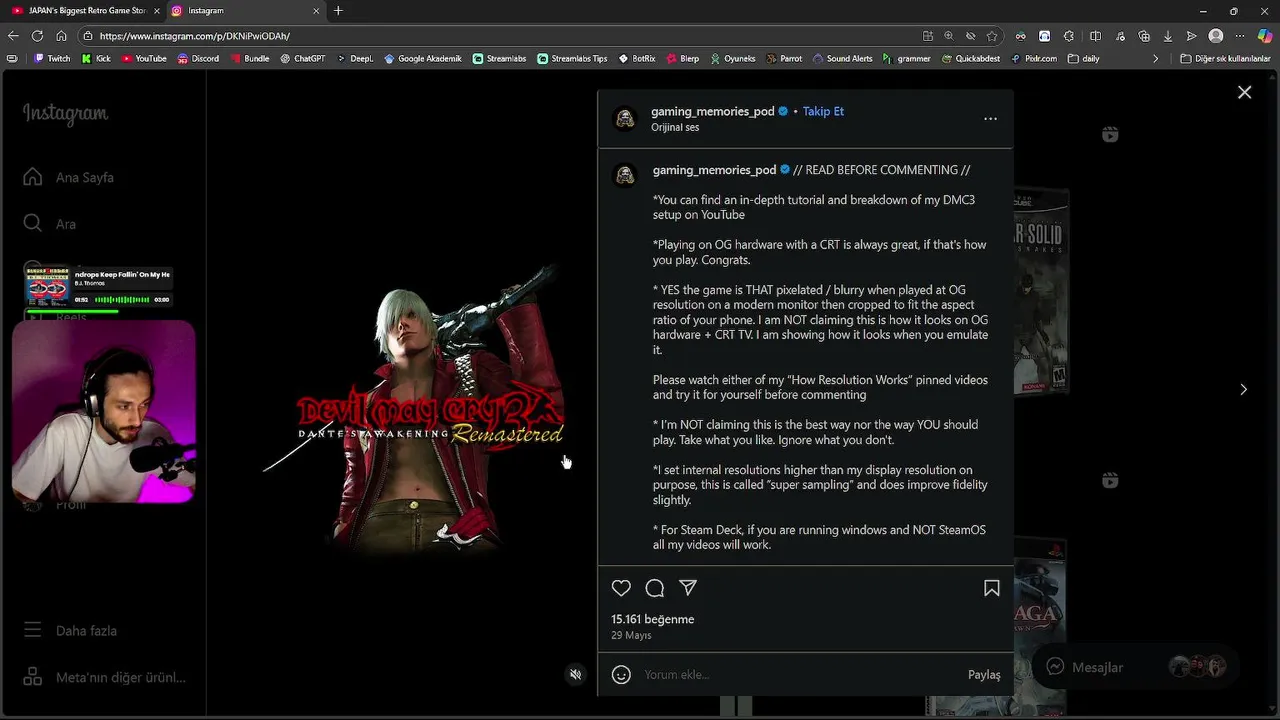Click the address bar URL

(195, 36)
